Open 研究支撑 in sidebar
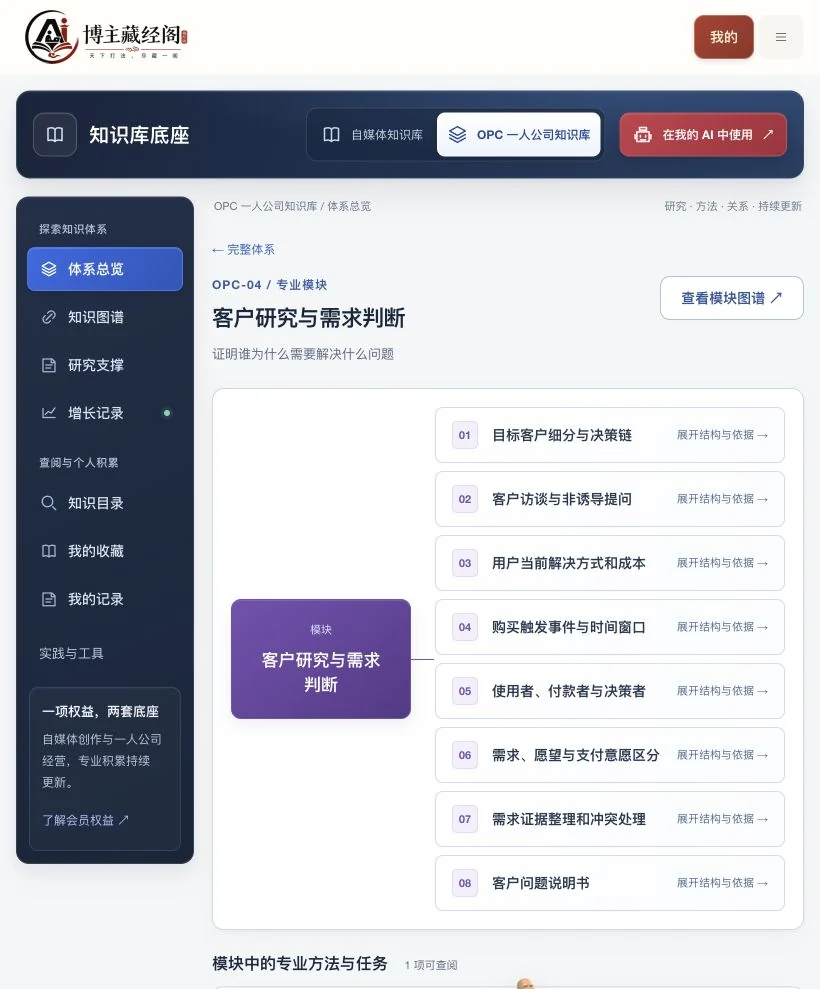820x989 pixels. click(105, 365)
